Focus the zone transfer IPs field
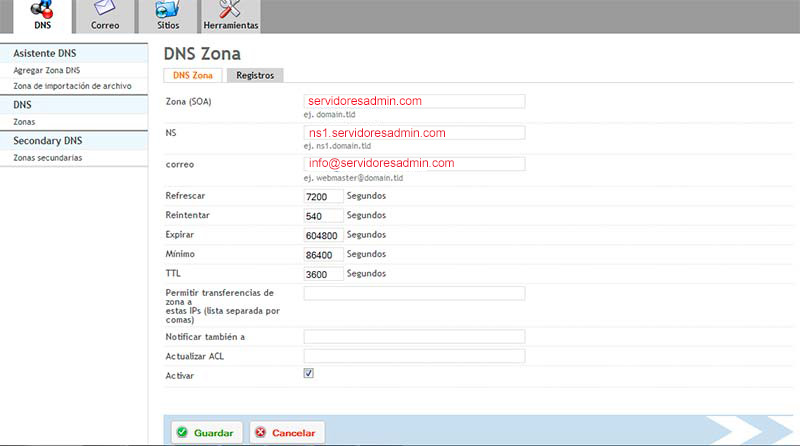The width and height of the screenshot is (800, 446). [x=414, y=293]
